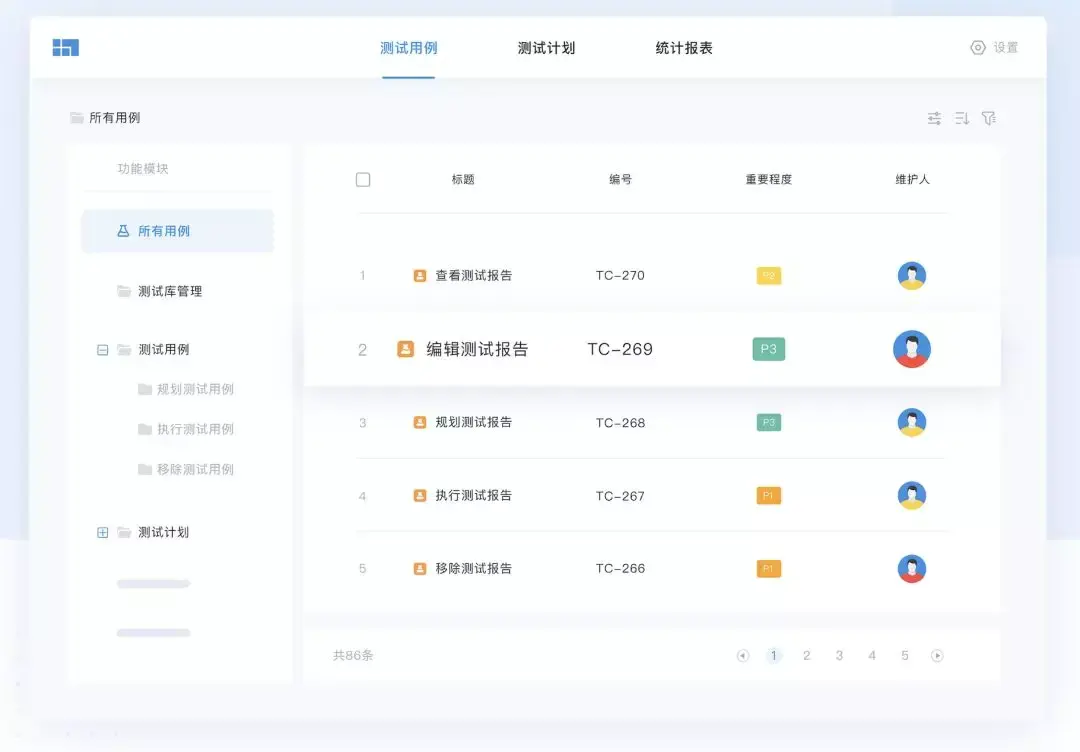The image size is (1080, 752).
Task: Click folder icon next to 规划测试用例
Action: pyautogui.click(x=145, y=389)
